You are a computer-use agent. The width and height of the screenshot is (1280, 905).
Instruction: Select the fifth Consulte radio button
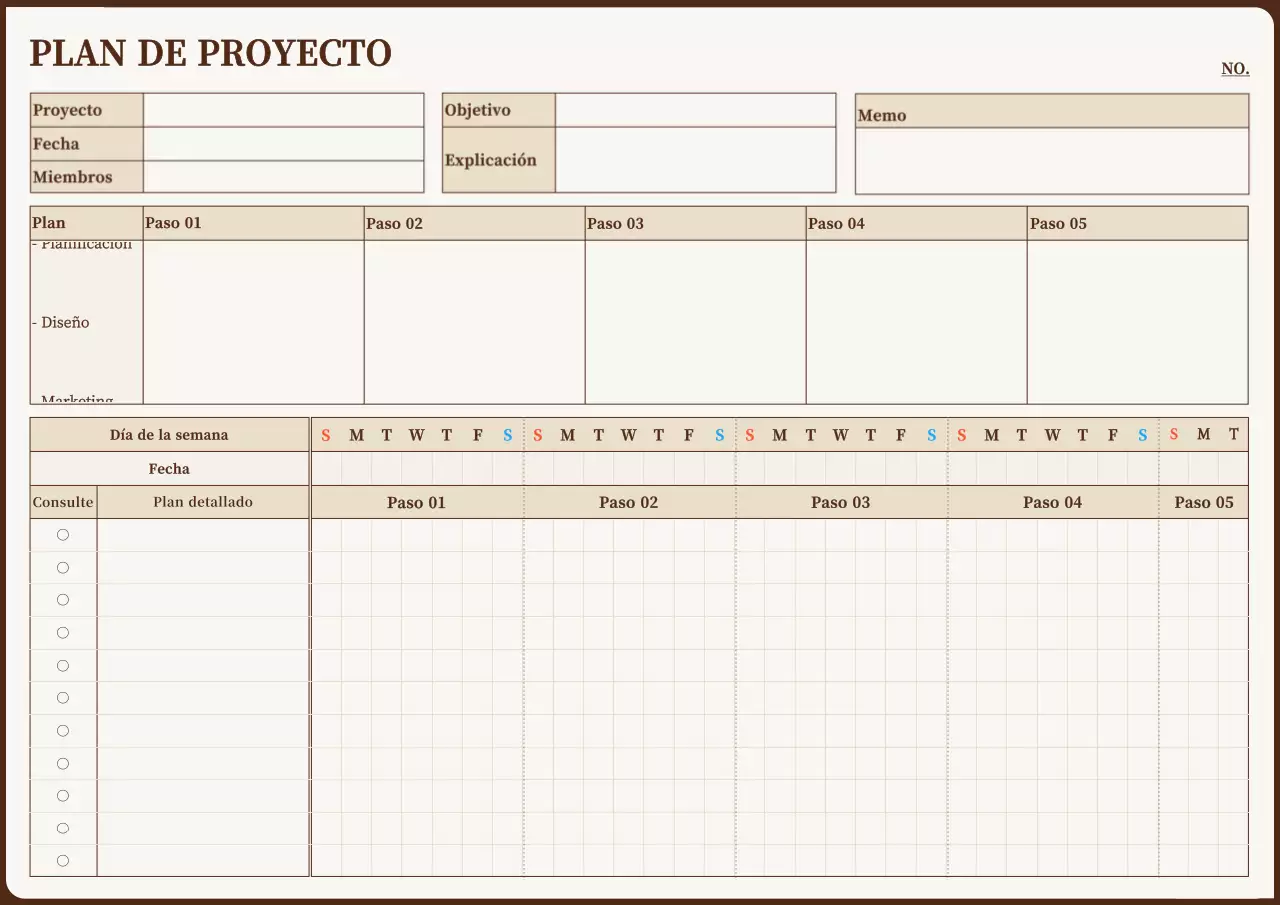click(x=63, y=664)
